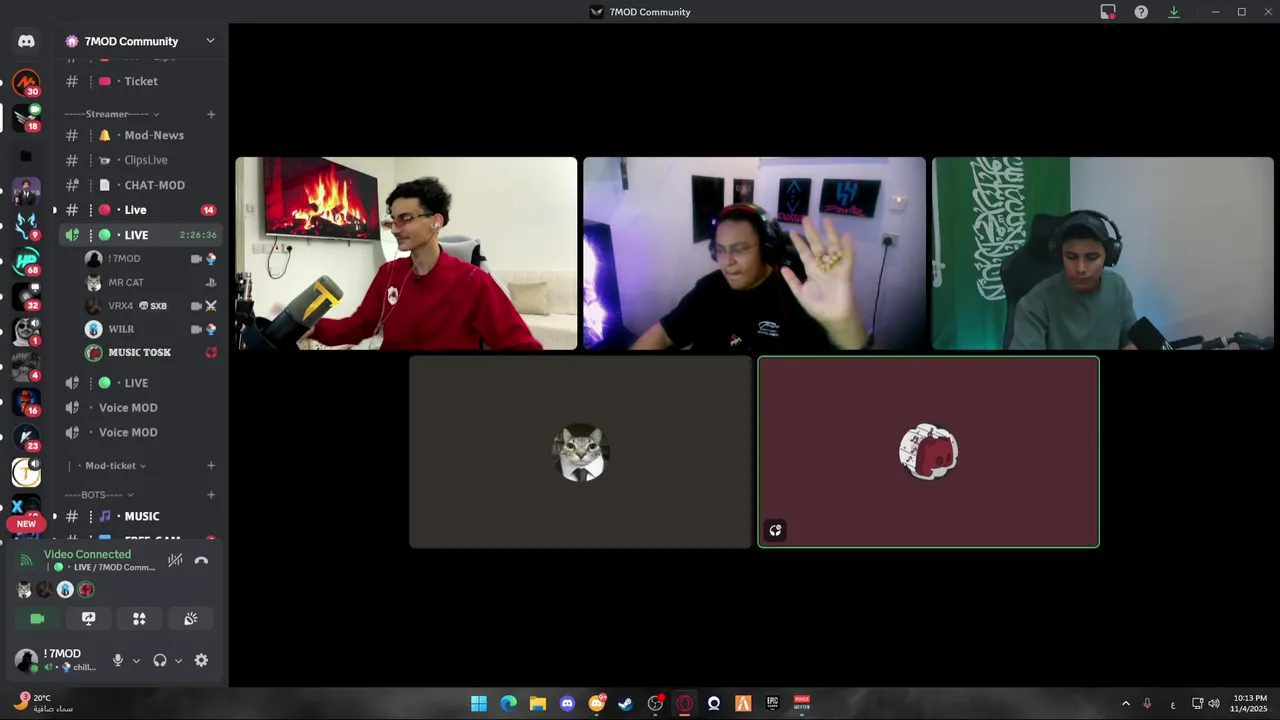Select the cat avatar participant tile

click(x=580, y=452)
